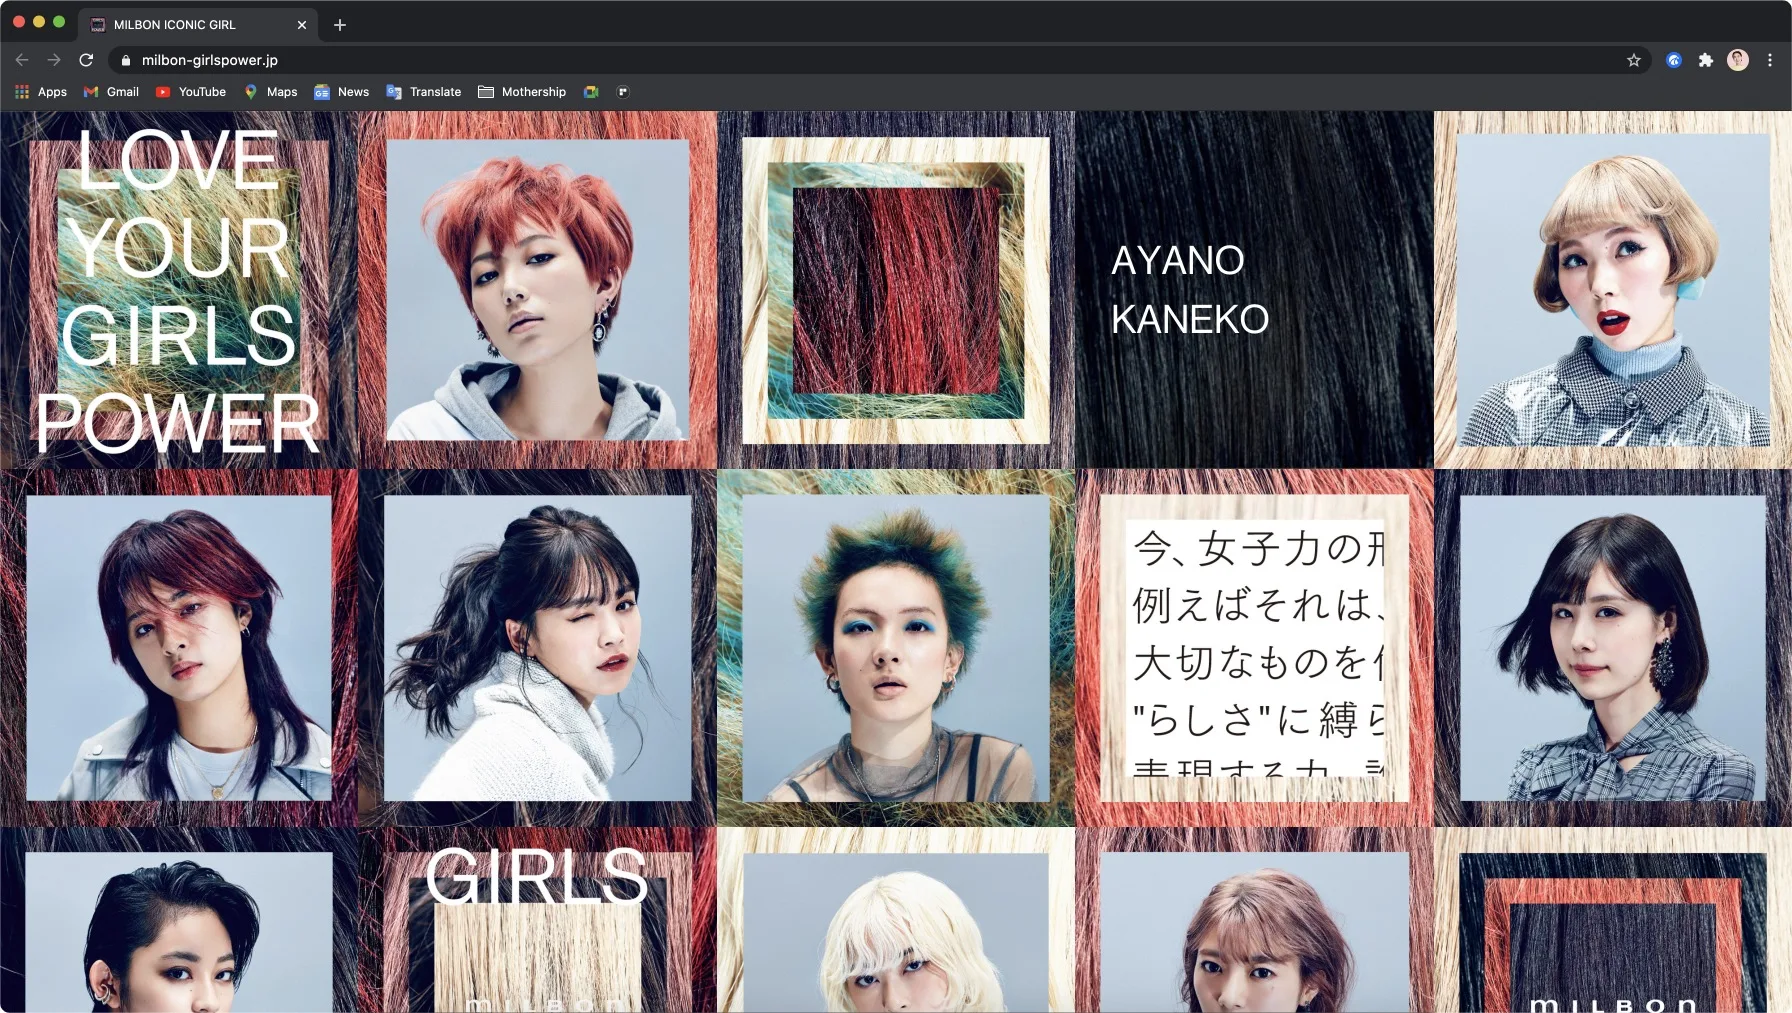Open the Gmail bookmark

coord(111,92)
